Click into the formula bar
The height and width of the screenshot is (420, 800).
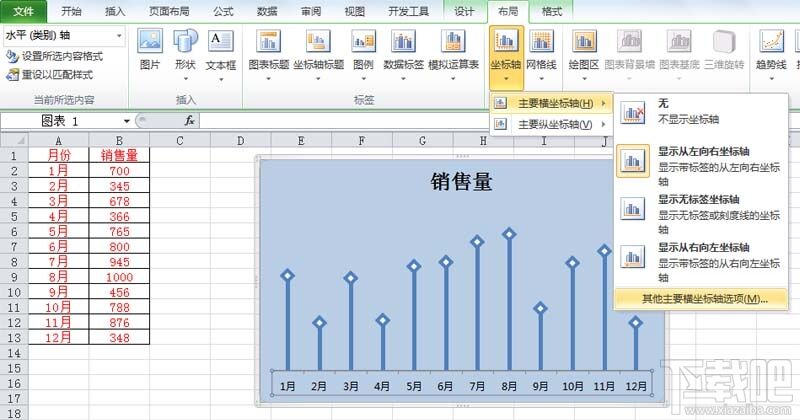tap(343, 121)
